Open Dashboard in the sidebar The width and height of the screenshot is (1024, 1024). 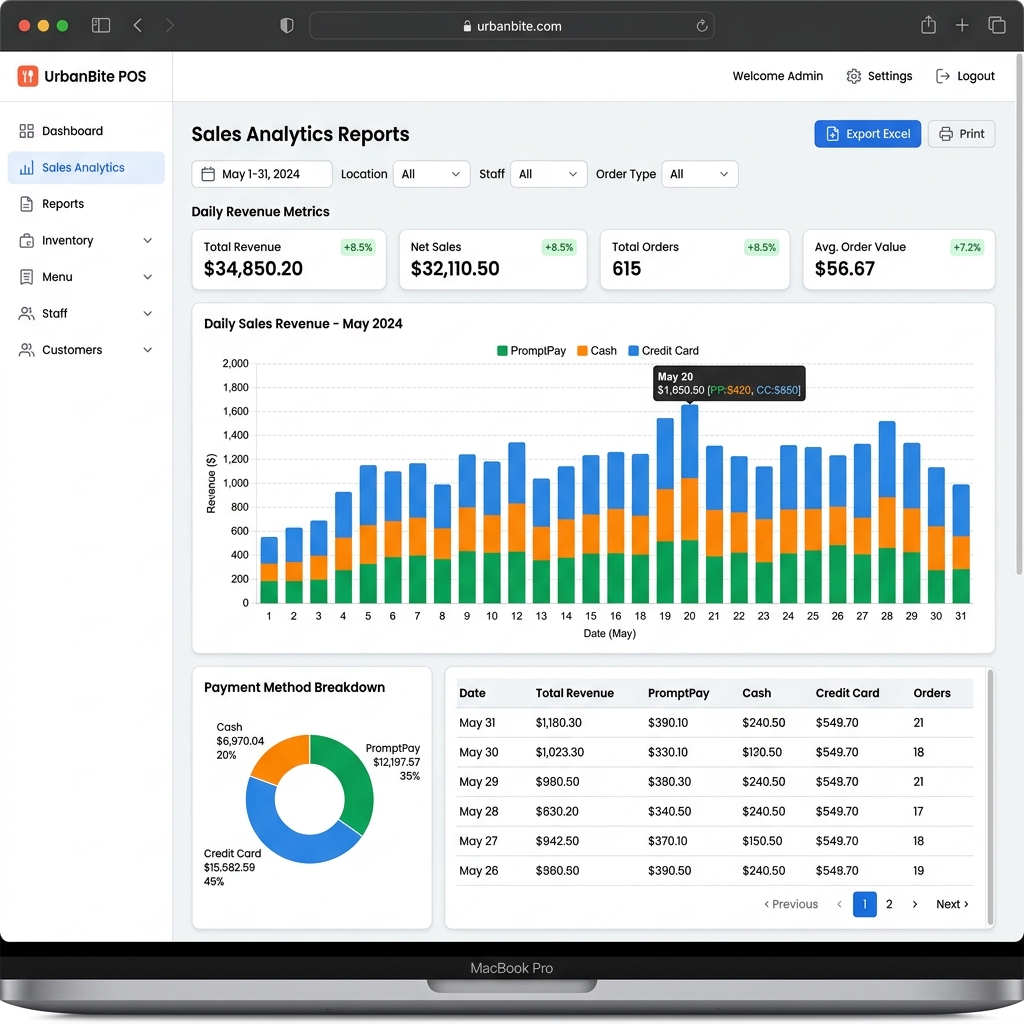[86, 131]
